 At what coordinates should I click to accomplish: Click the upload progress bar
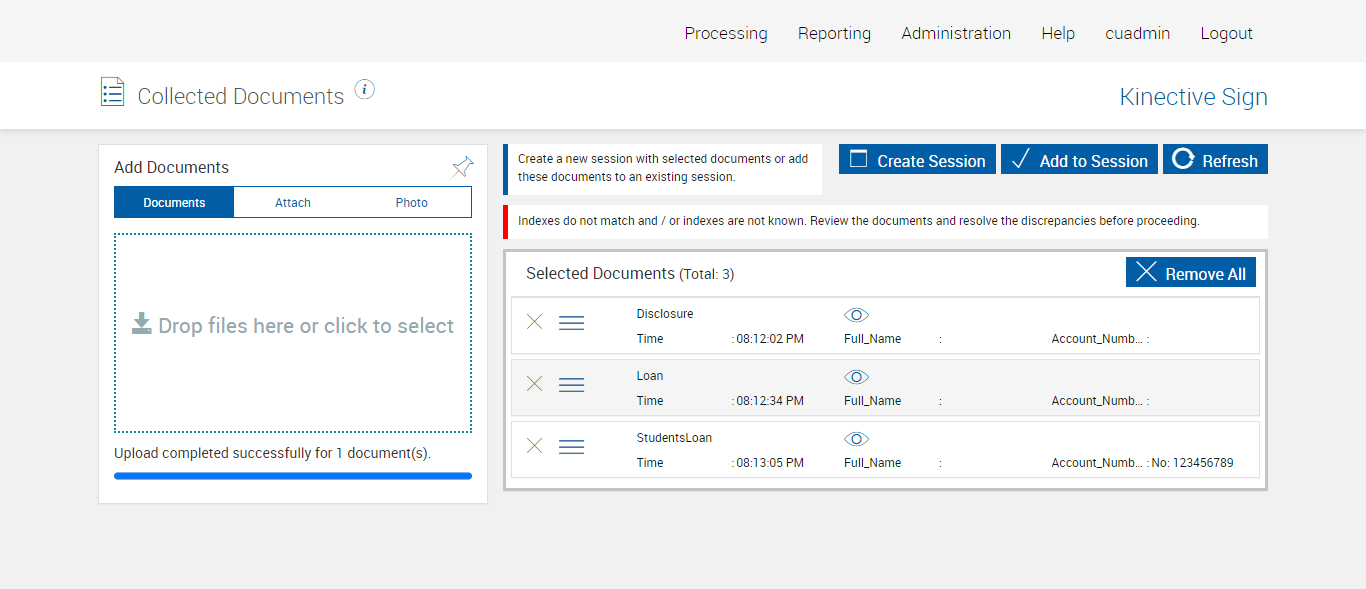click(293, 476)
